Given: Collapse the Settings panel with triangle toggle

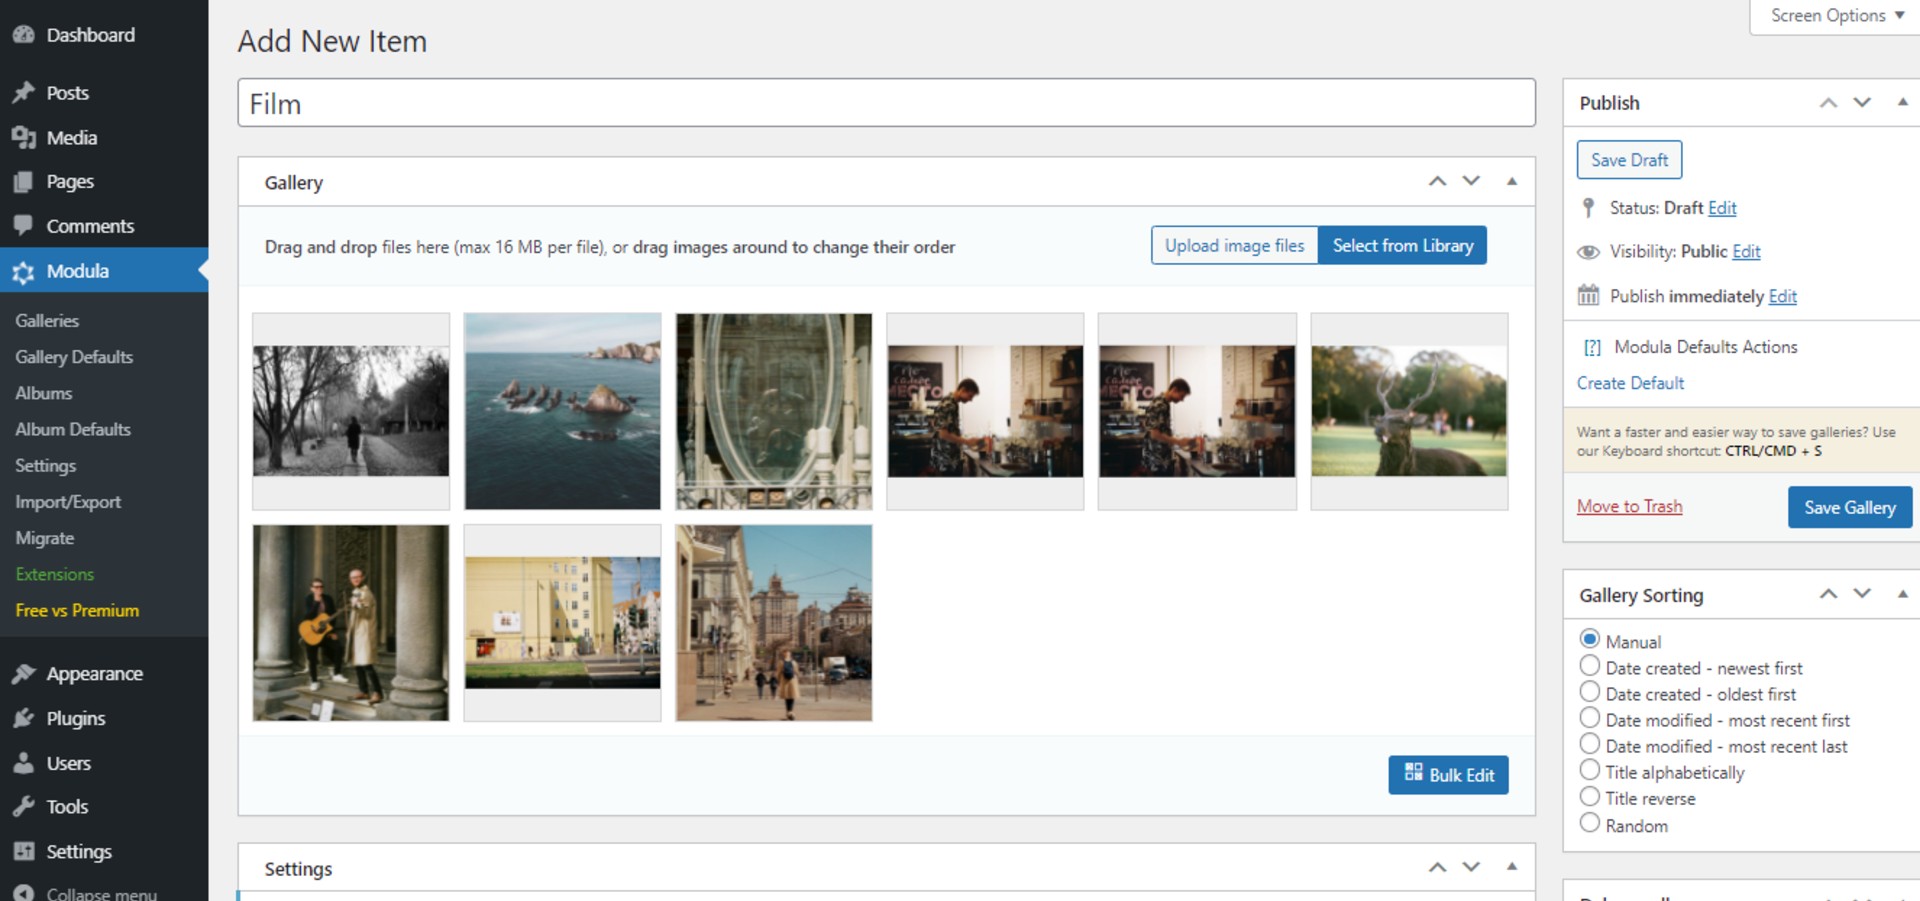Looking at the screenshot, I should (1512, 867).
